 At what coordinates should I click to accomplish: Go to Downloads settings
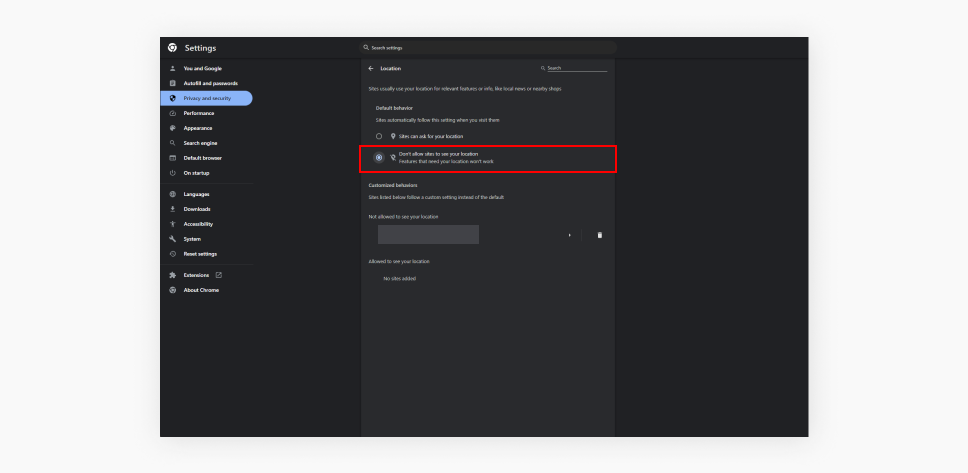click(x=207, y=209)
